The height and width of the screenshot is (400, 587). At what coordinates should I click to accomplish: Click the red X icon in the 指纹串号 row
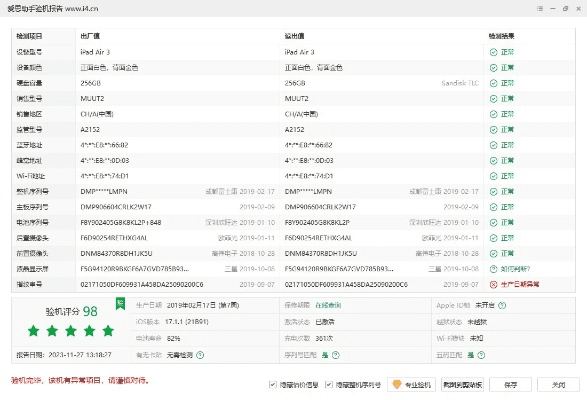point(493,284)
